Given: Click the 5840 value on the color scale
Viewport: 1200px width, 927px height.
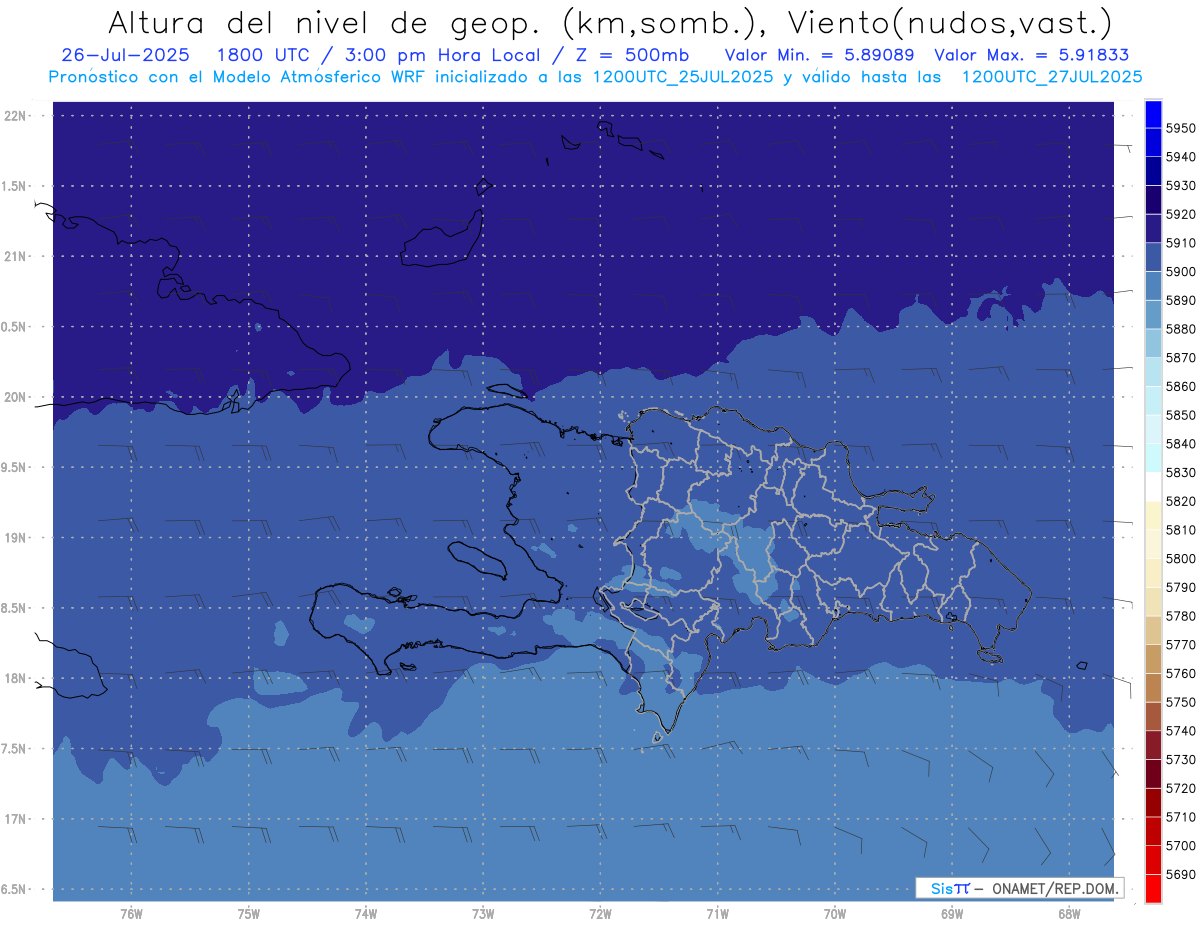Looking at the screenshot, I should click(1181, 444).
